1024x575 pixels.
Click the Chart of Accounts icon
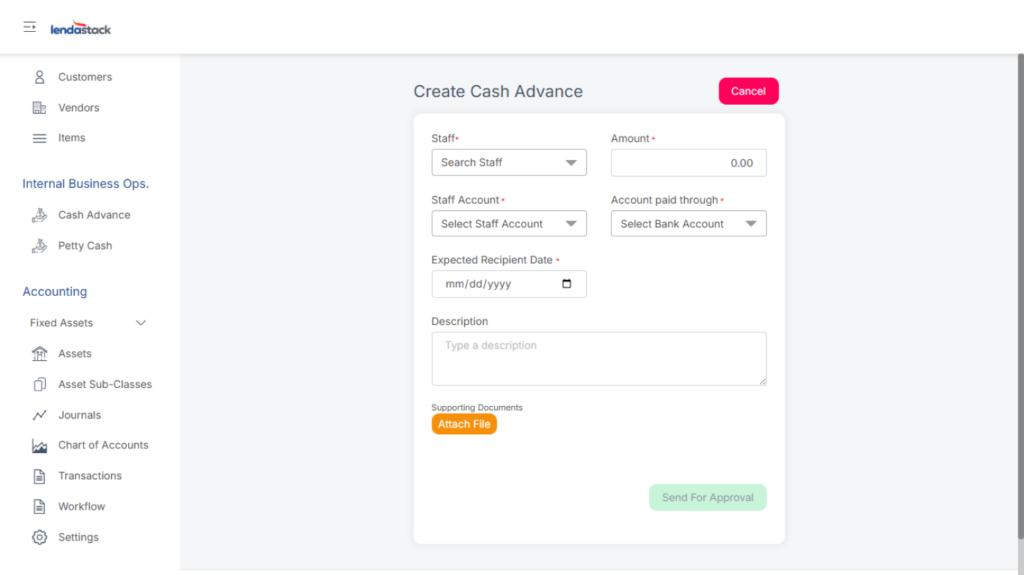point(40,446)
